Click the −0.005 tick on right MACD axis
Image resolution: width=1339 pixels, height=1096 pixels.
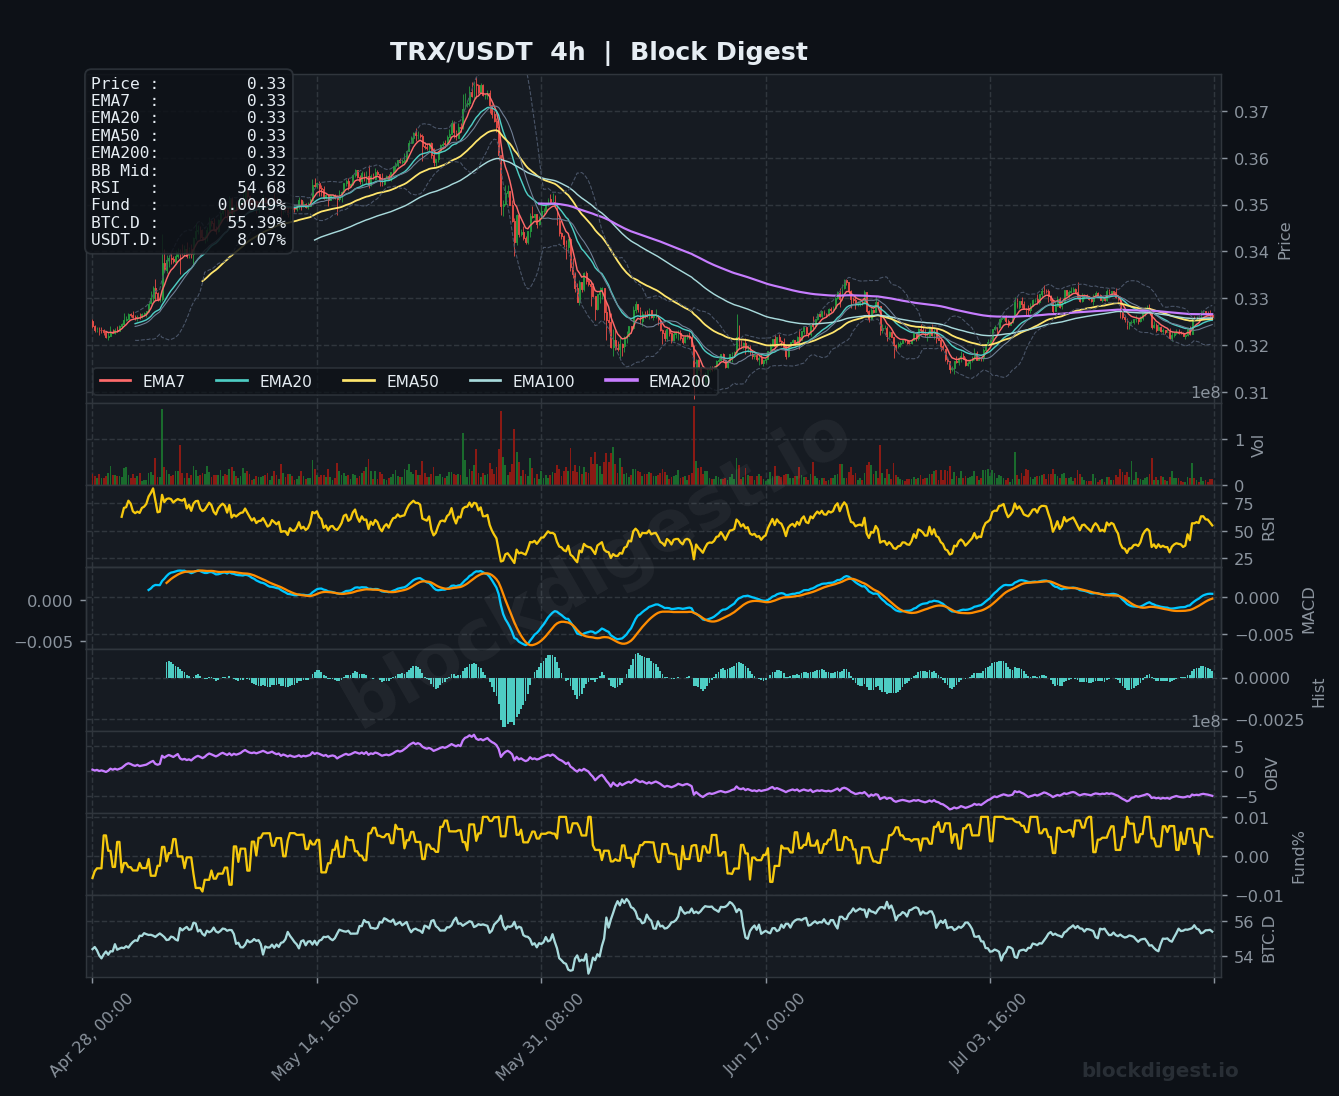click(1265, 635)
